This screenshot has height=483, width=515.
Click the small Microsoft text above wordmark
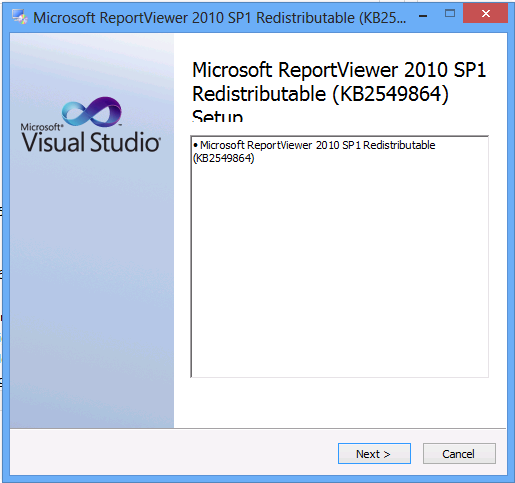41,127
